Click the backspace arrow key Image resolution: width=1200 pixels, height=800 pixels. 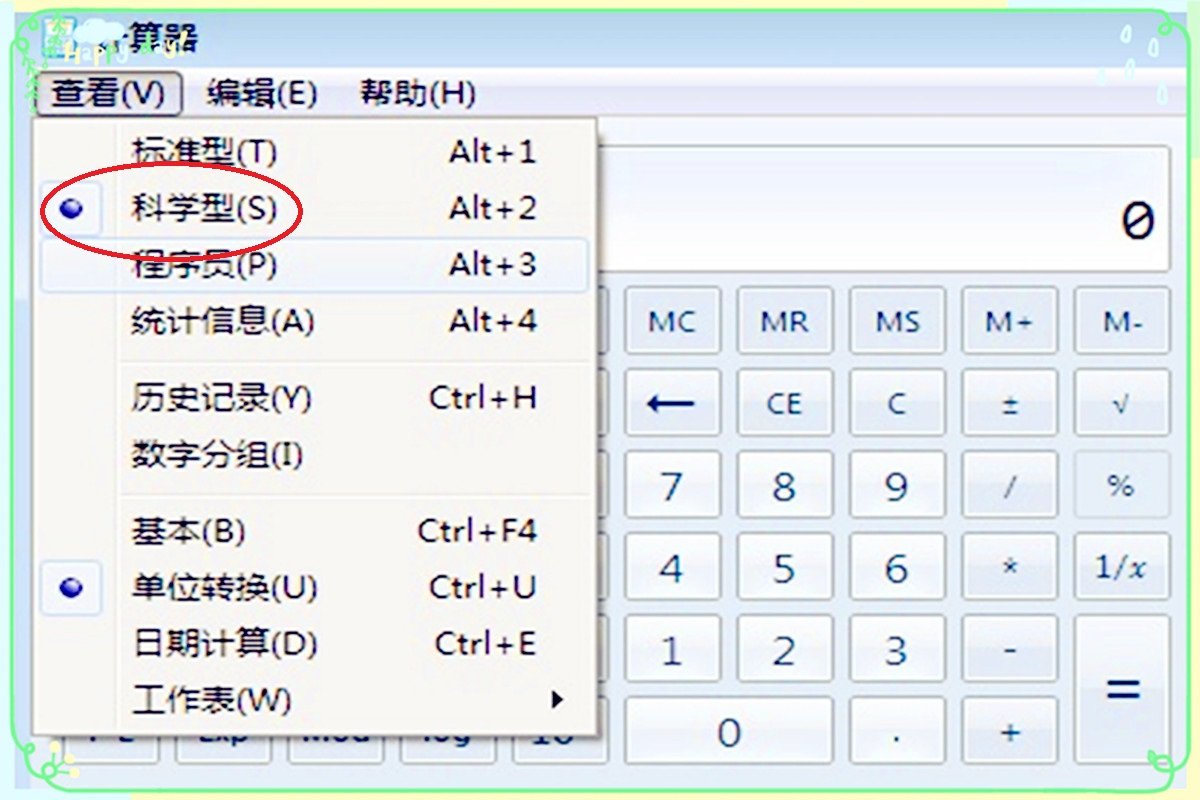672,403
